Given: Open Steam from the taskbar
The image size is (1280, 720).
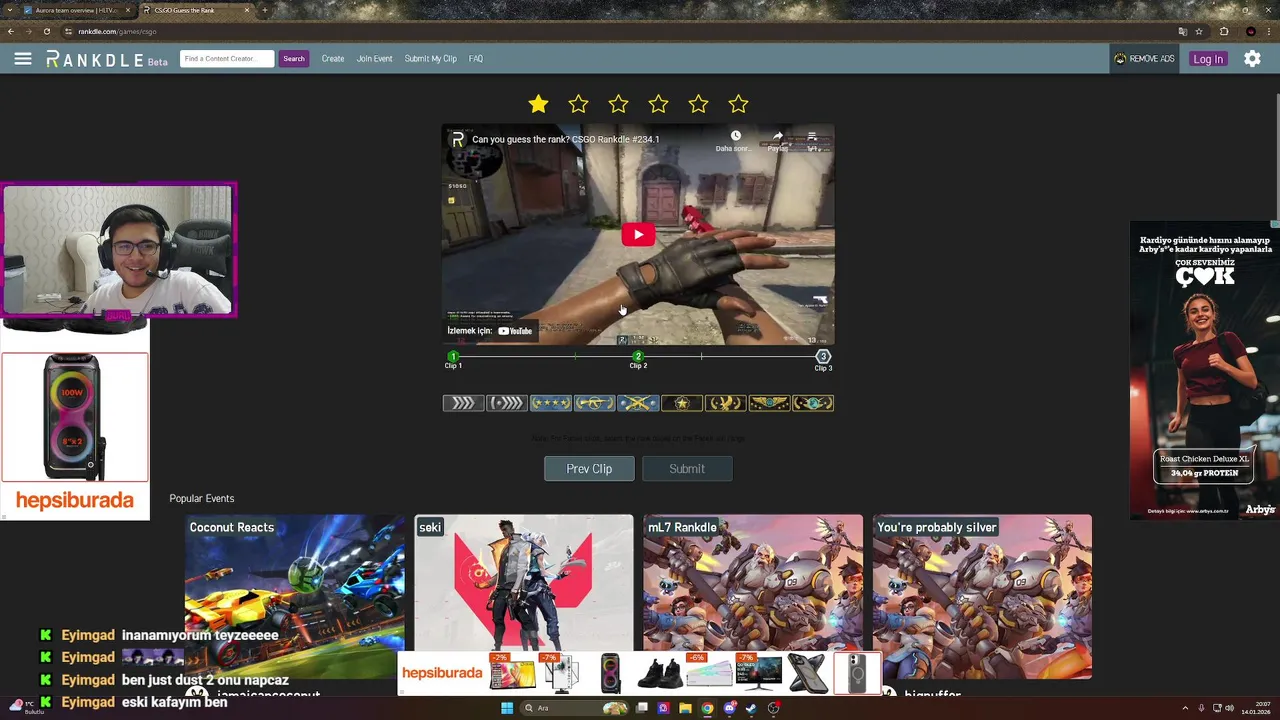Looking at the screenshot, I should click(x=751, y=708).
